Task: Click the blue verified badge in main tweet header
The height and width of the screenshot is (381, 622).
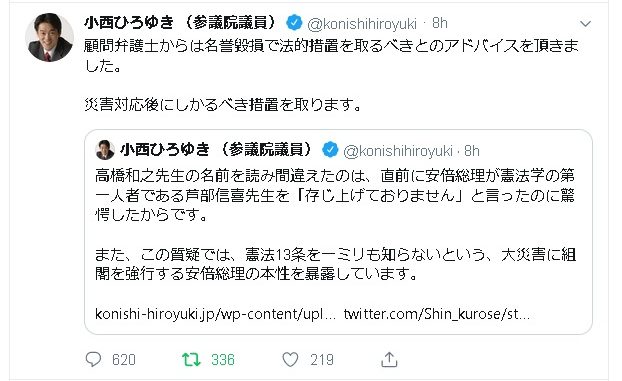Action: click(294, 23)
